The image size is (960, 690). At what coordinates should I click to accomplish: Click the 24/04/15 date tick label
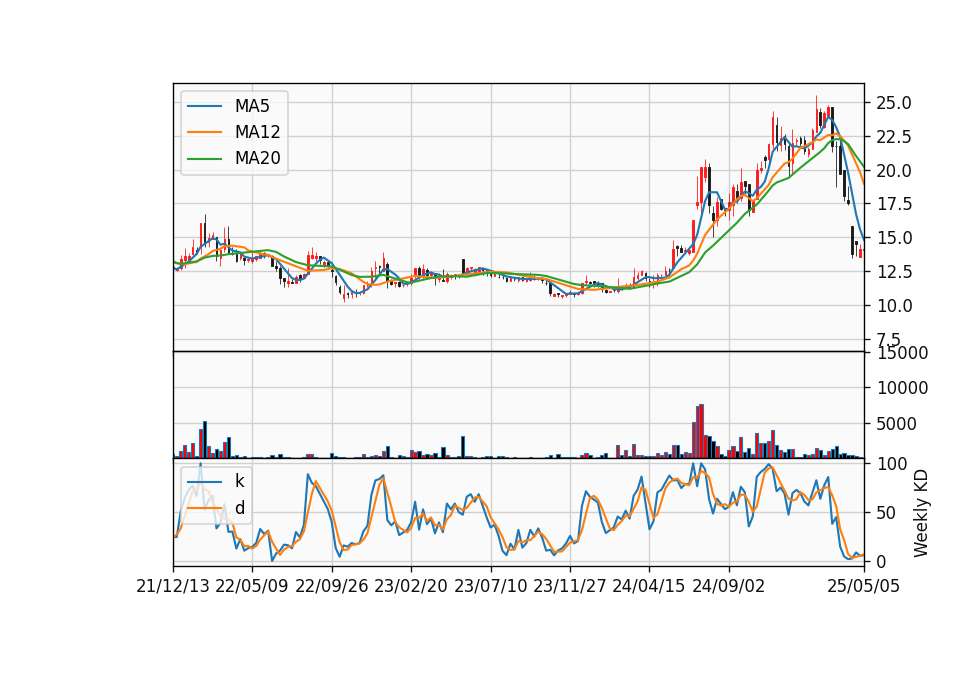pyautogui.click(x=649, y=586)
